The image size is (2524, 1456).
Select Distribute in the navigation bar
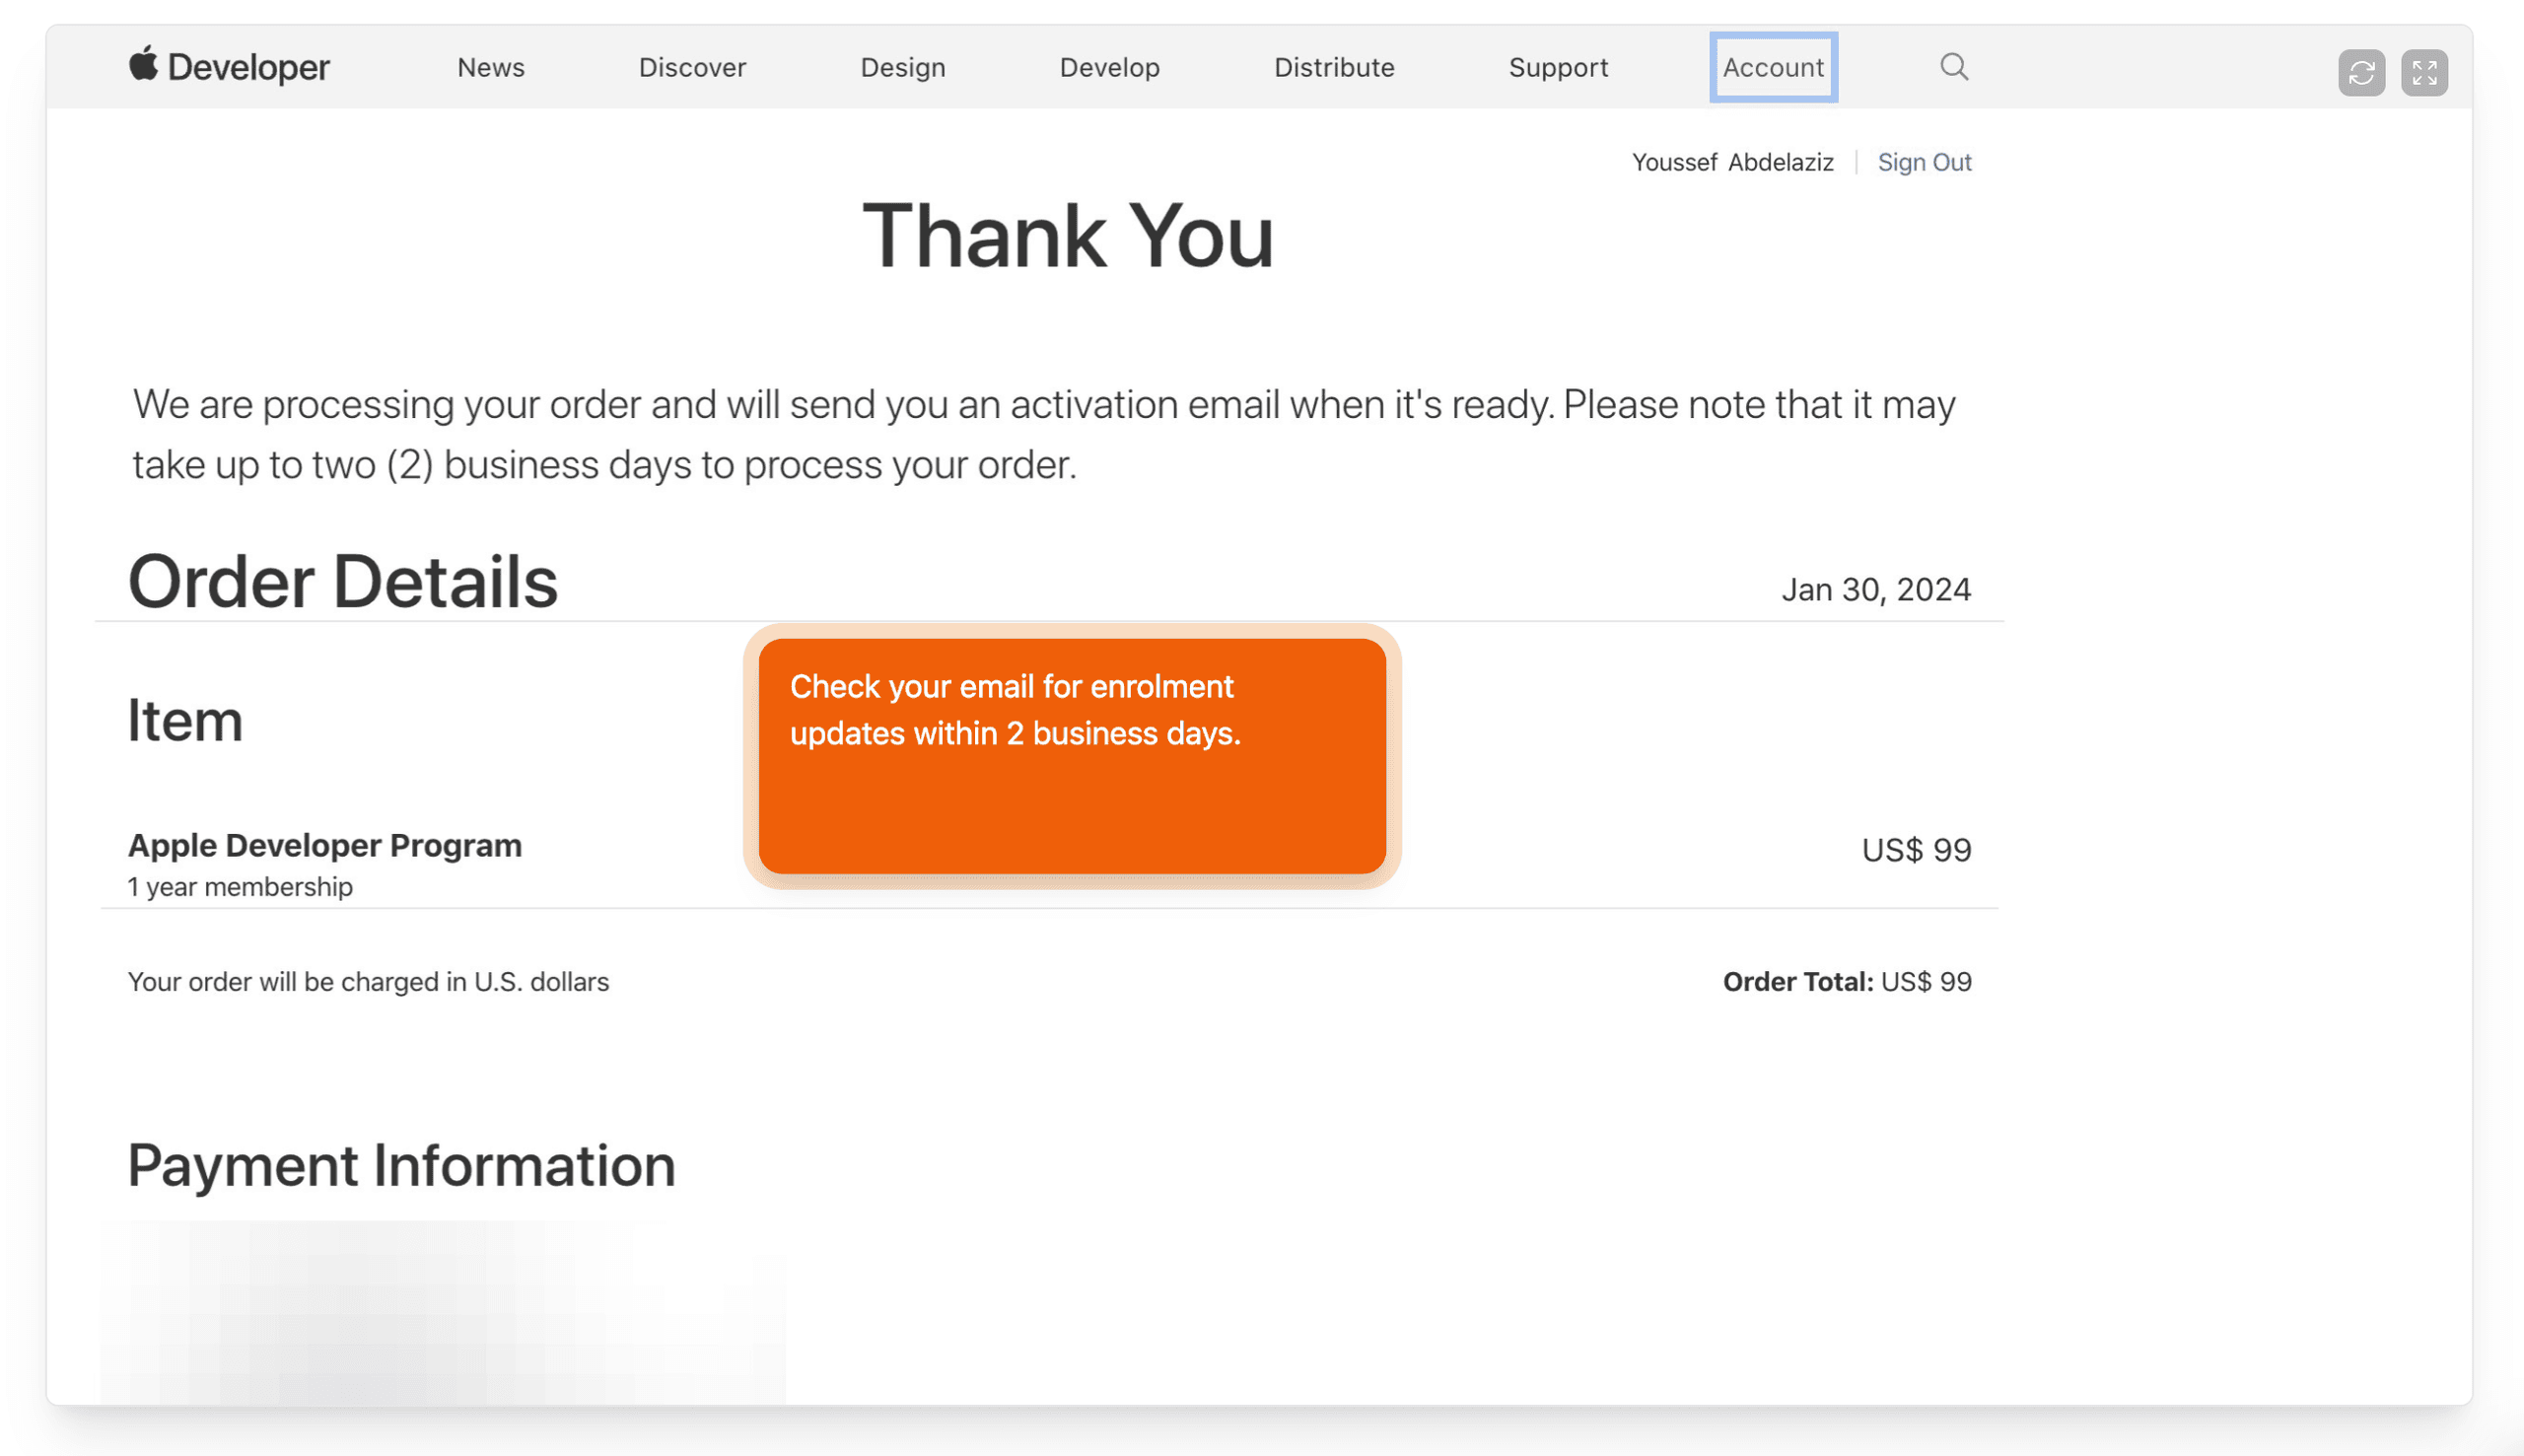tap(1333, 67)
